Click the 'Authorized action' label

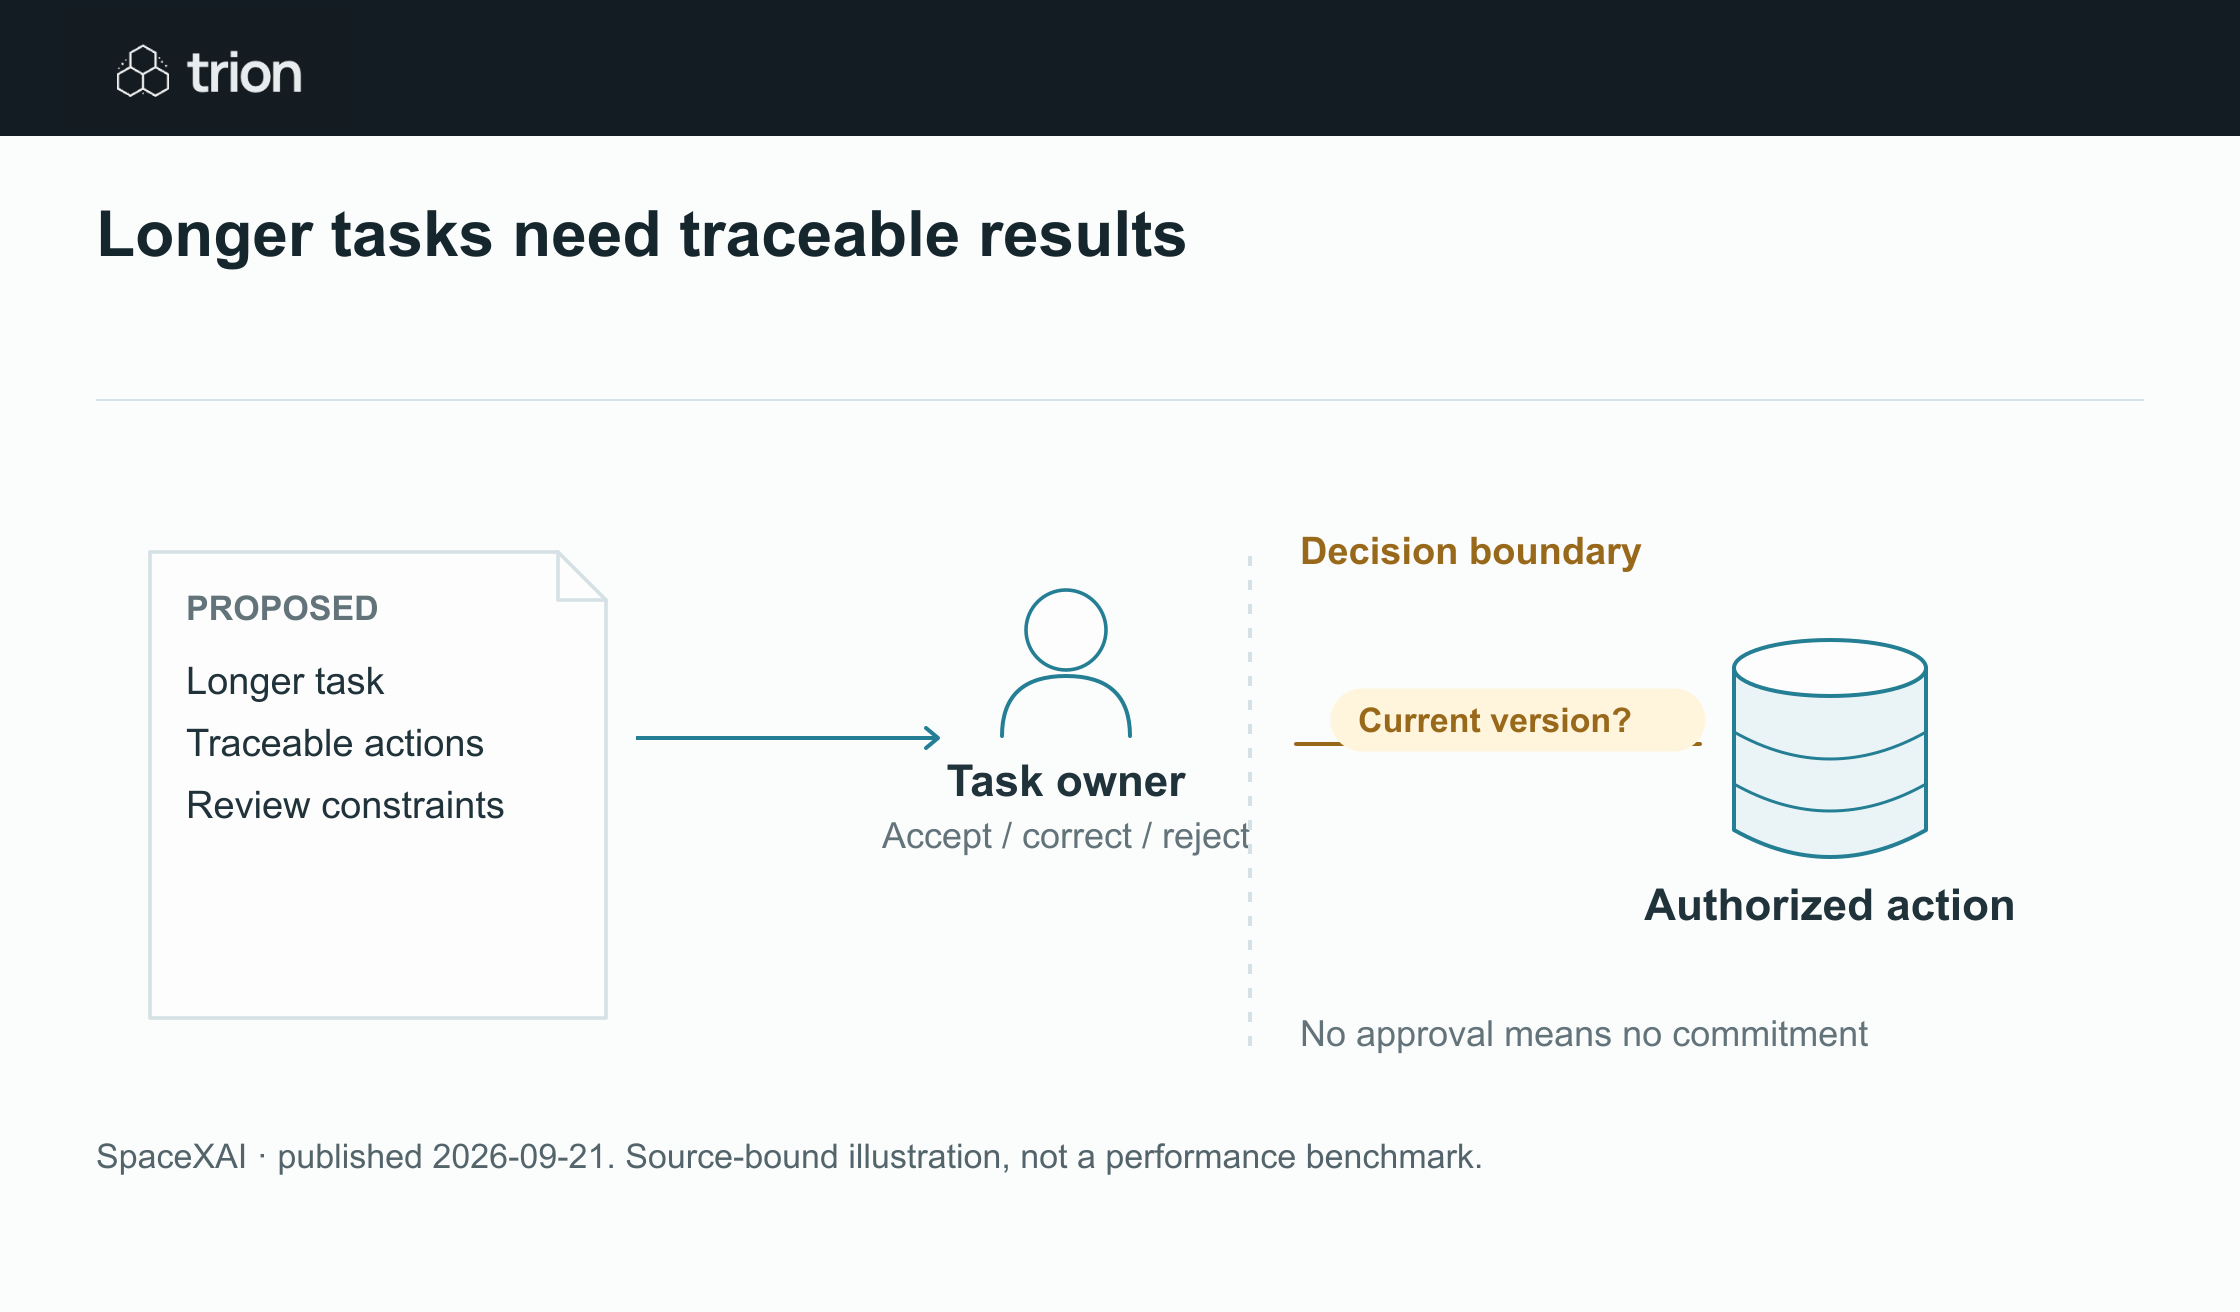(1830, 905)
